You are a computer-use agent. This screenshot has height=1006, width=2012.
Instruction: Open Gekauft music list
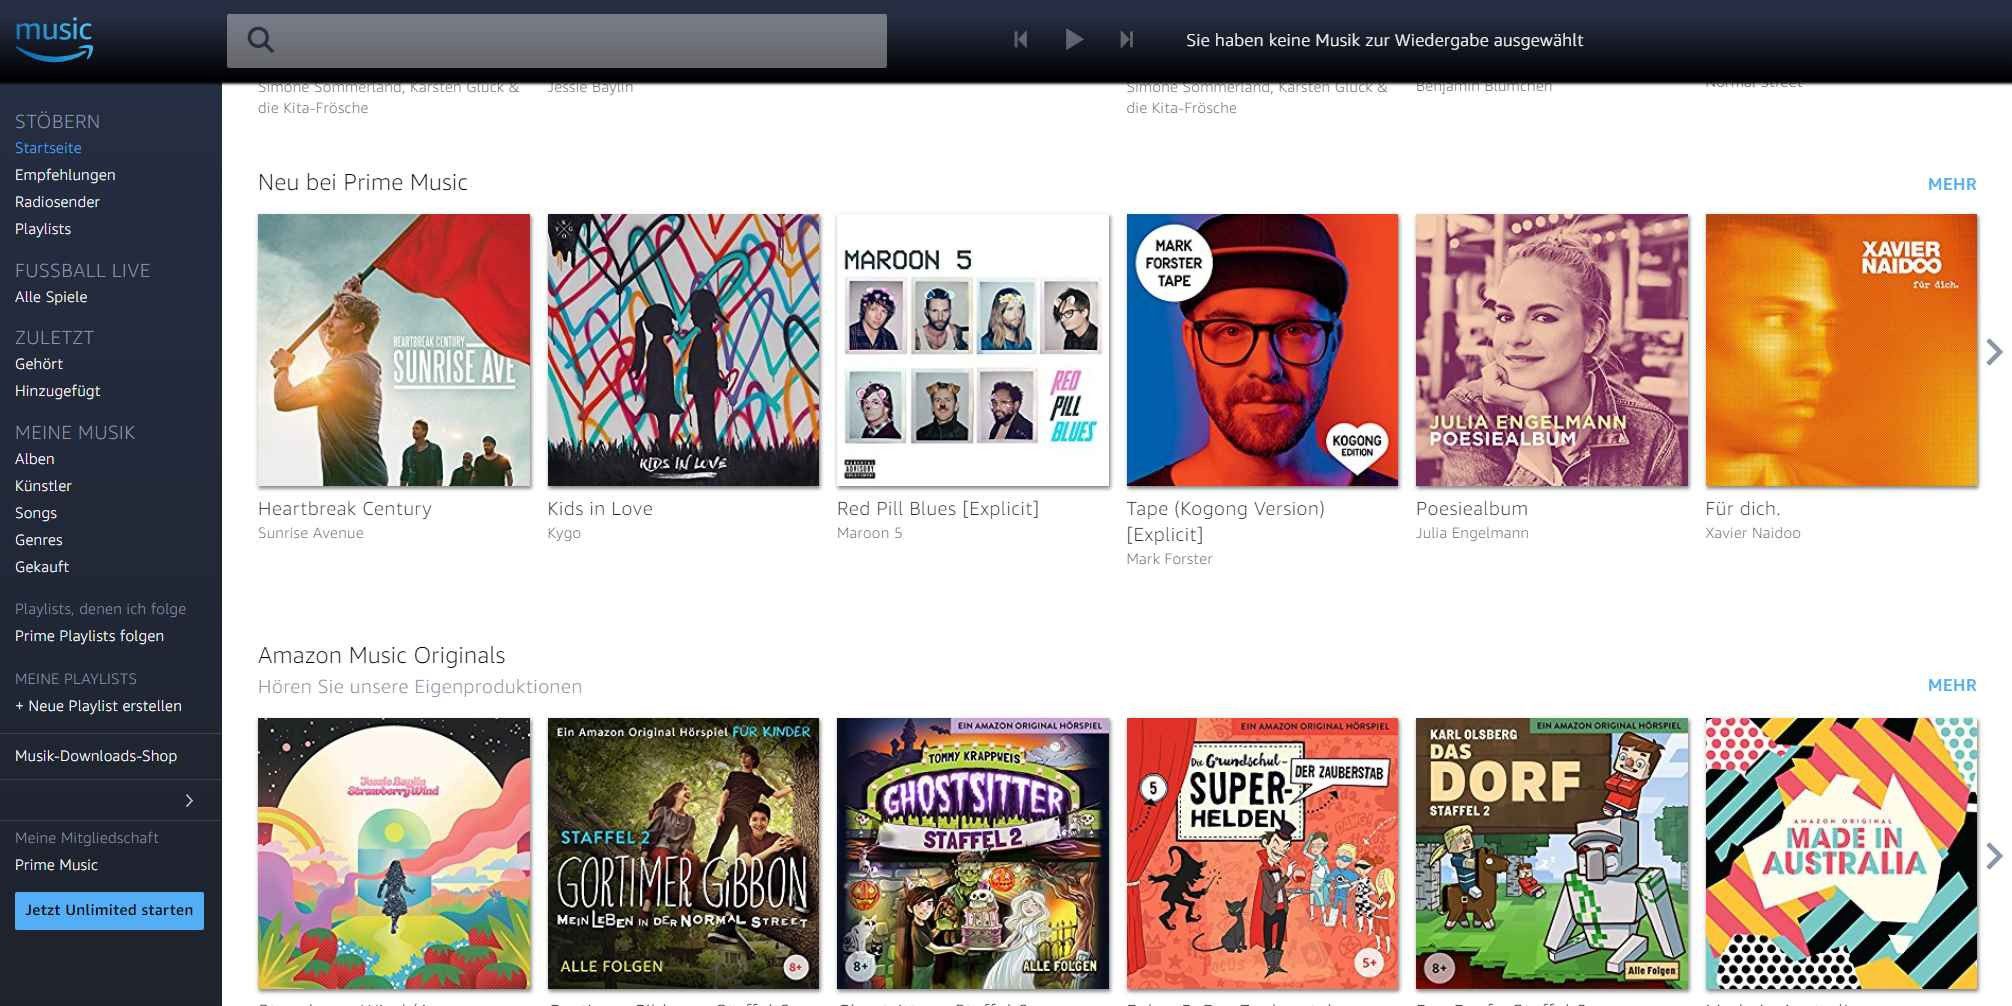click(42, 567)
